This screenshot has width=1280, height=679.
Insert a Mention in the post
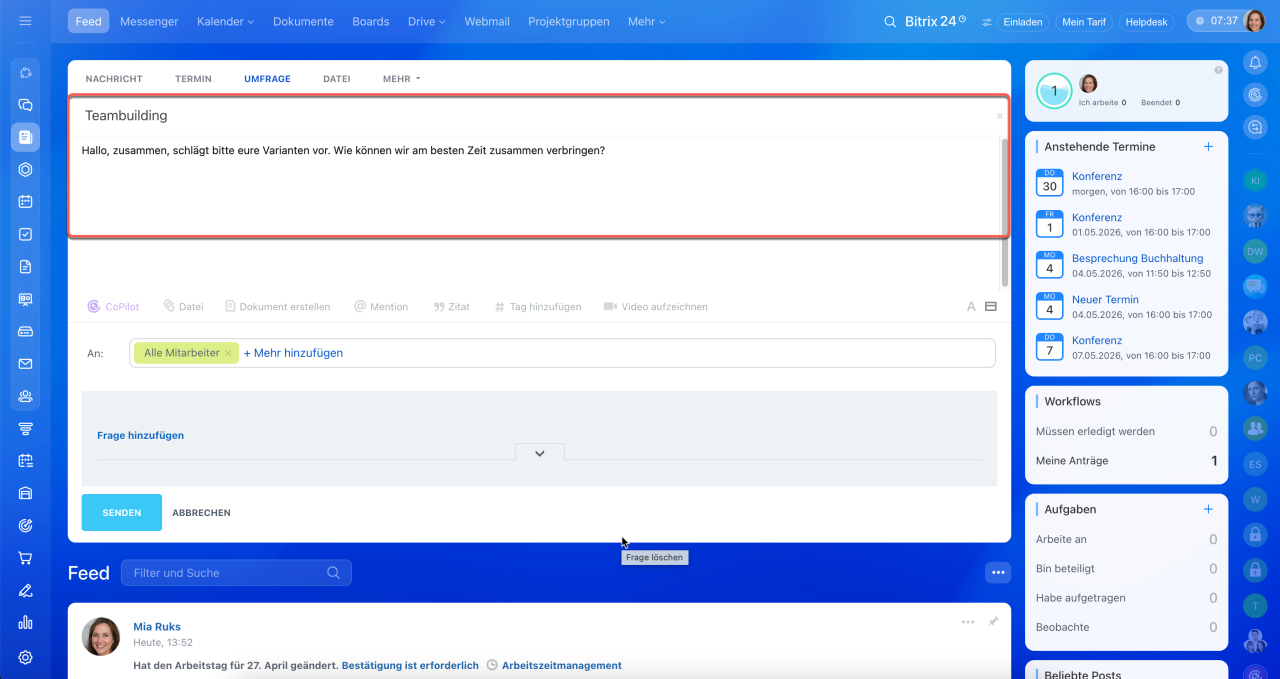pos(381,307)
